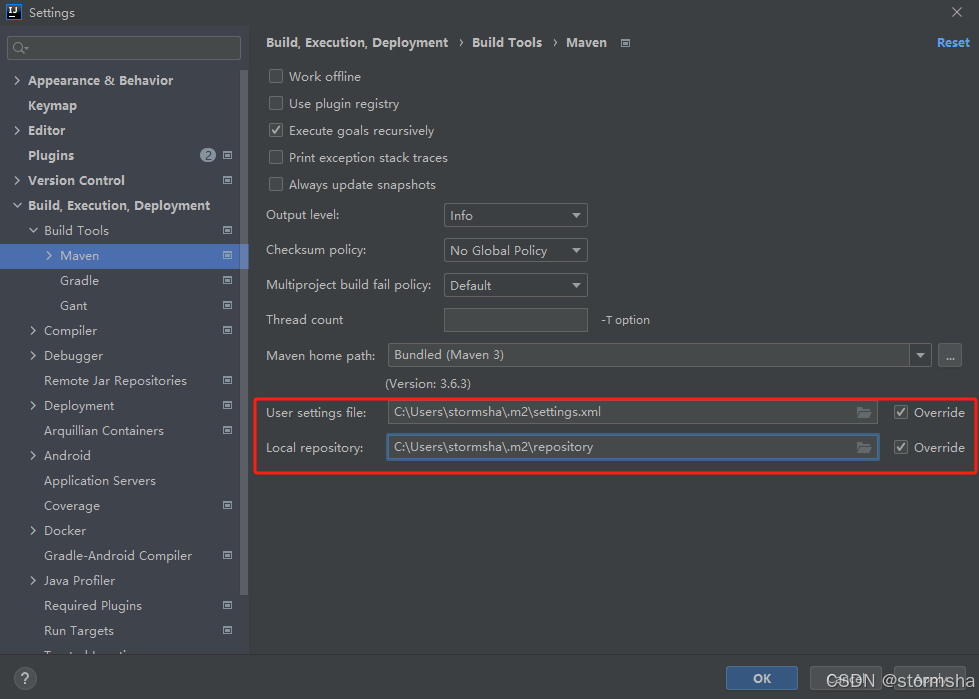The image size is (979, 699).
Task: Select Application Servers in the tree
Action: click(x=100, y=481)
